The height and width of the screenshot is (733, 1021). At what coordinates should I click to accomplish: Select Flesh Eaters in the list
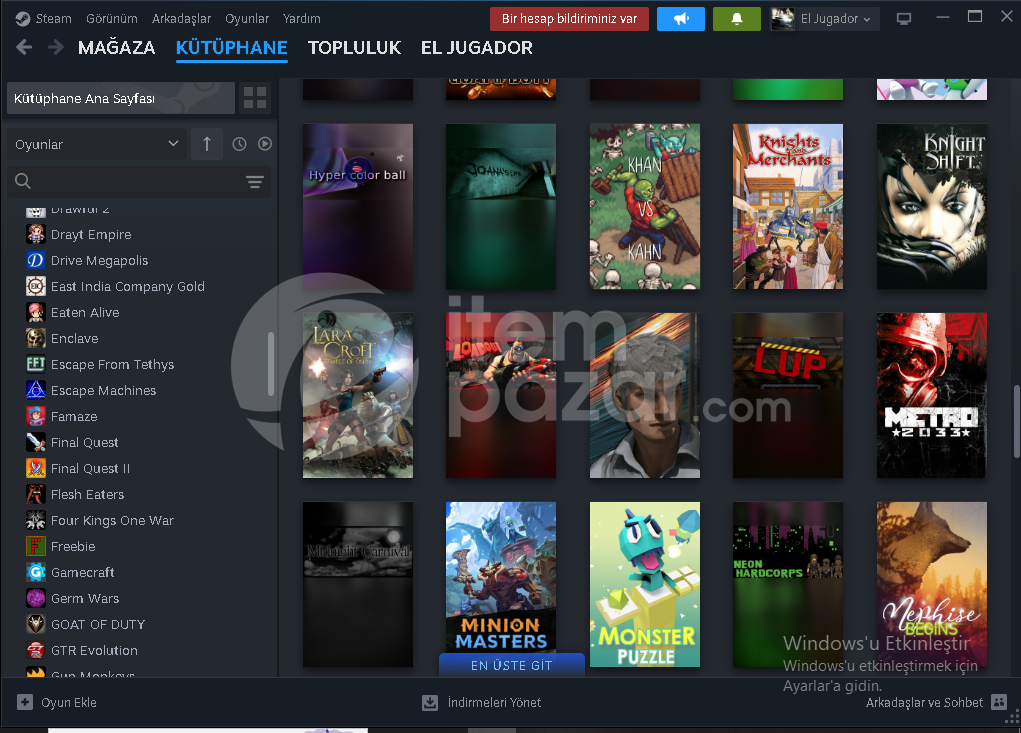(x=87, y=495)
